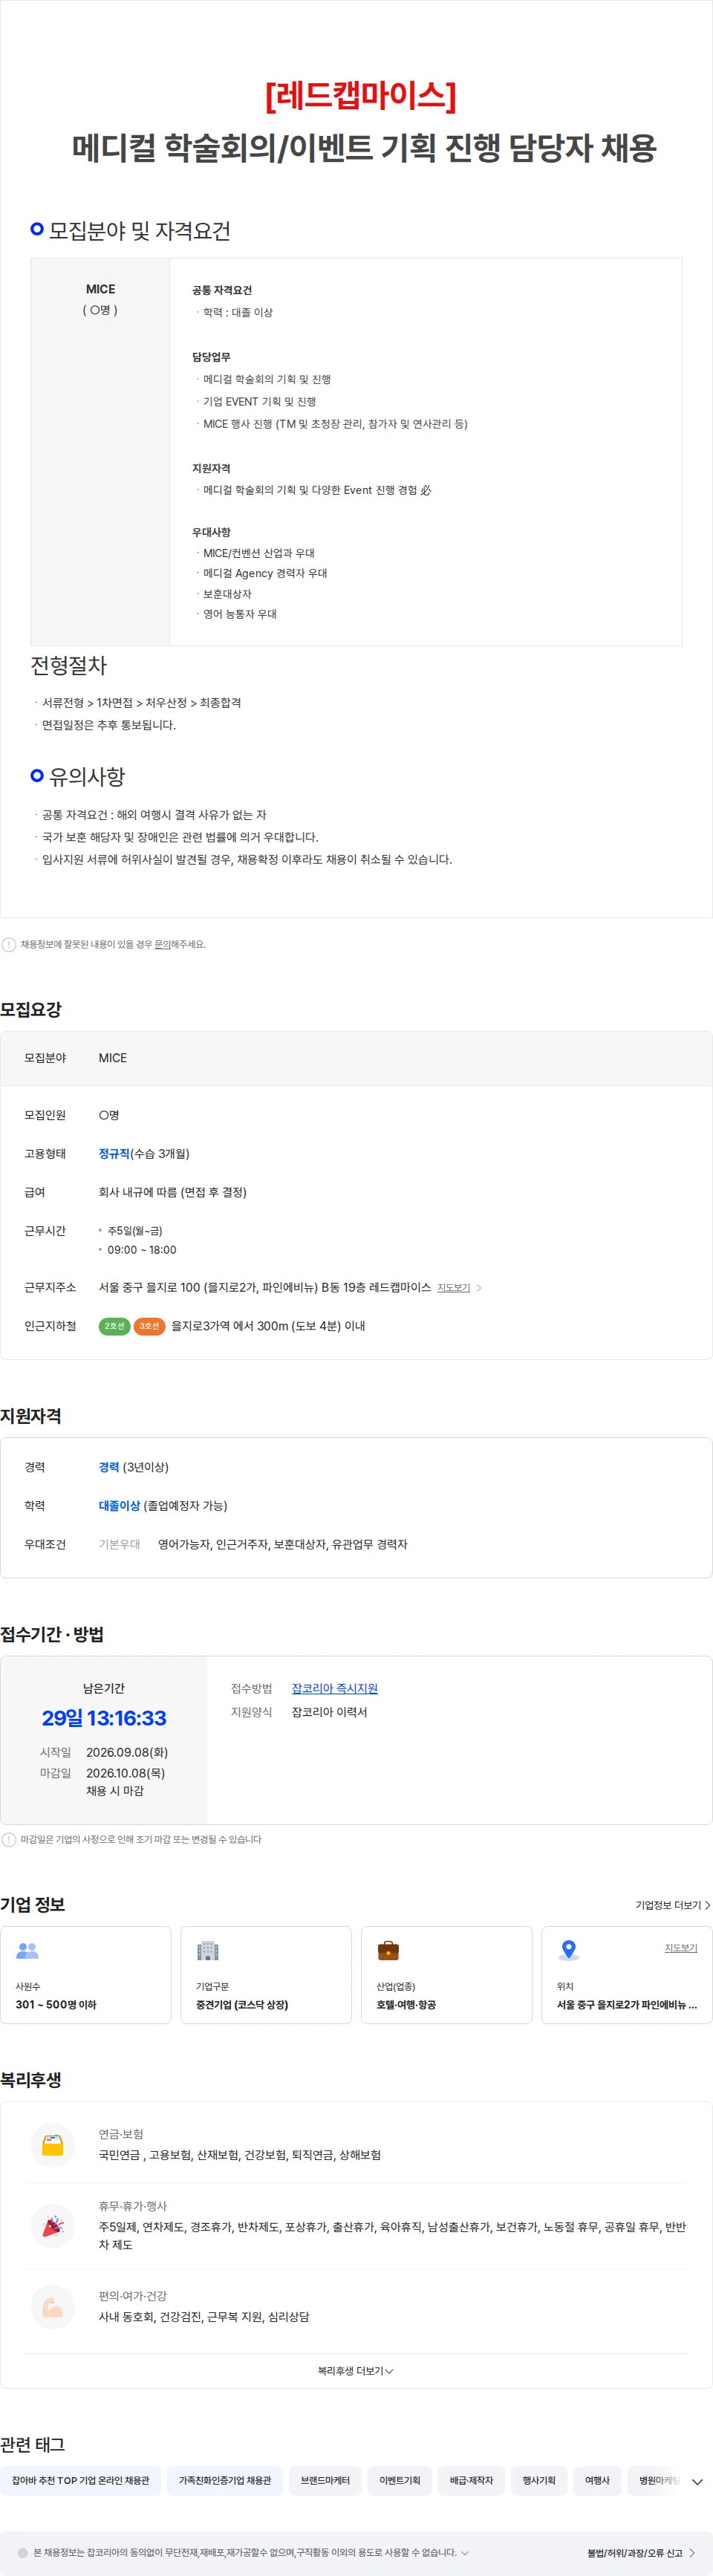Click the company type building icon
This screenshot has height=2576, width=713.
(207, 1950)
